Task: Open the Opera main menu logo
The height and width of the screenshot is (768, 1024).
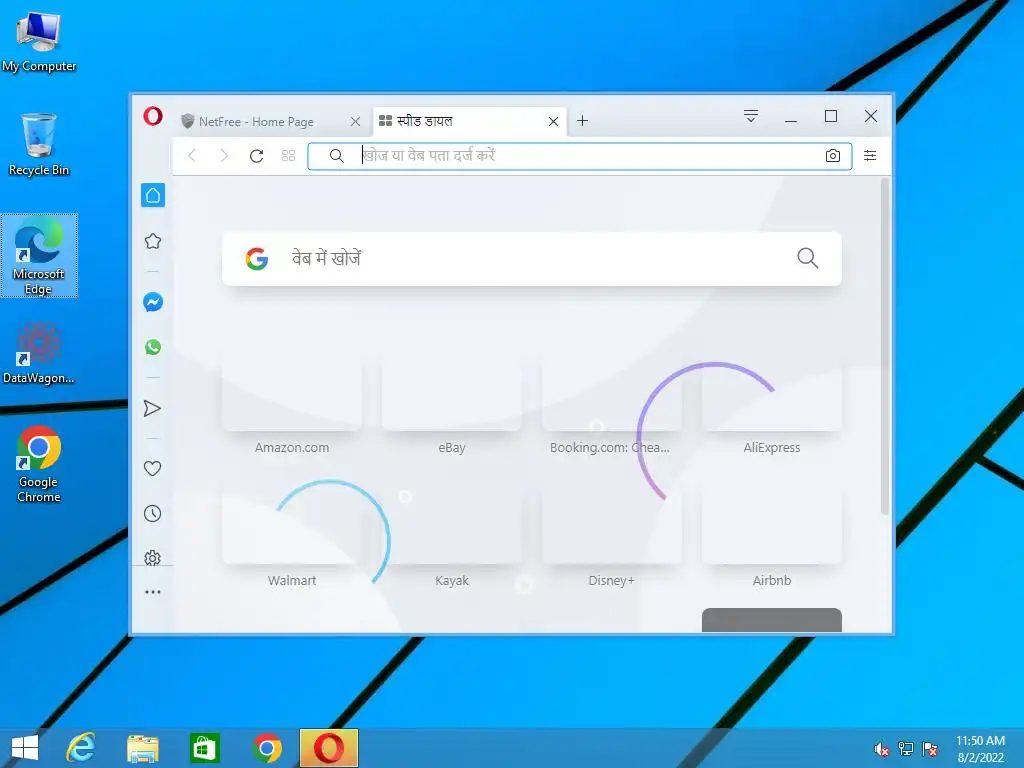Action: click(153, 116)
